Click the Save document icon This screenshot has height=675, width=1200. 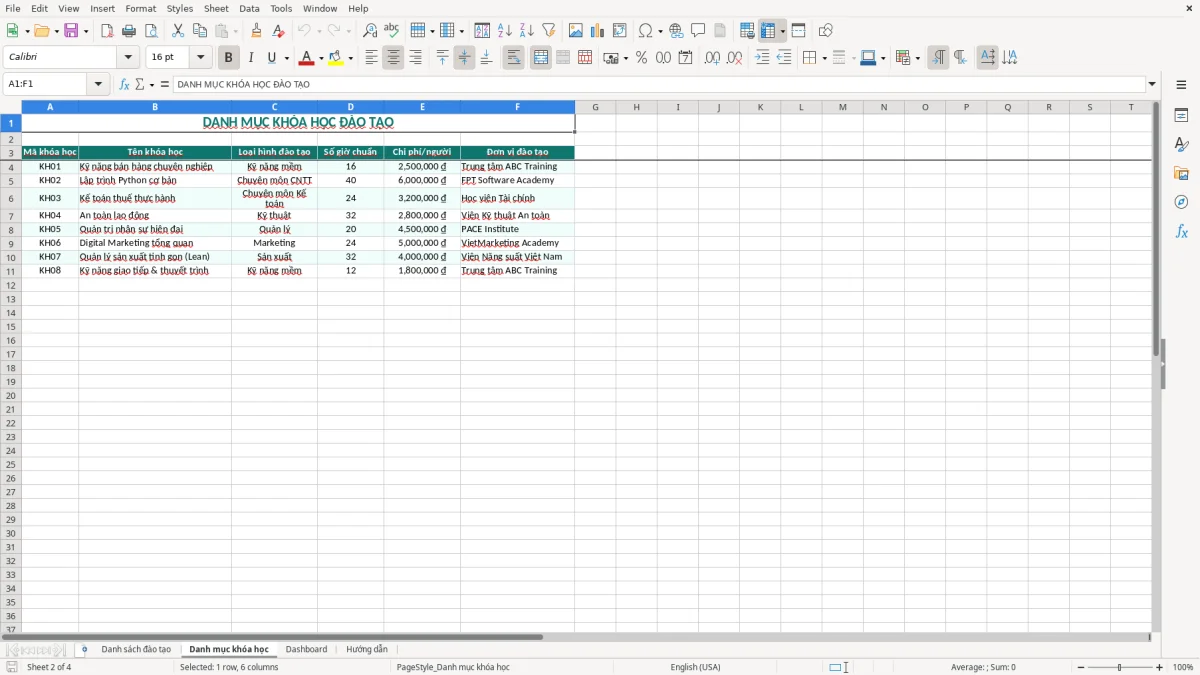[x=71, y=31]
